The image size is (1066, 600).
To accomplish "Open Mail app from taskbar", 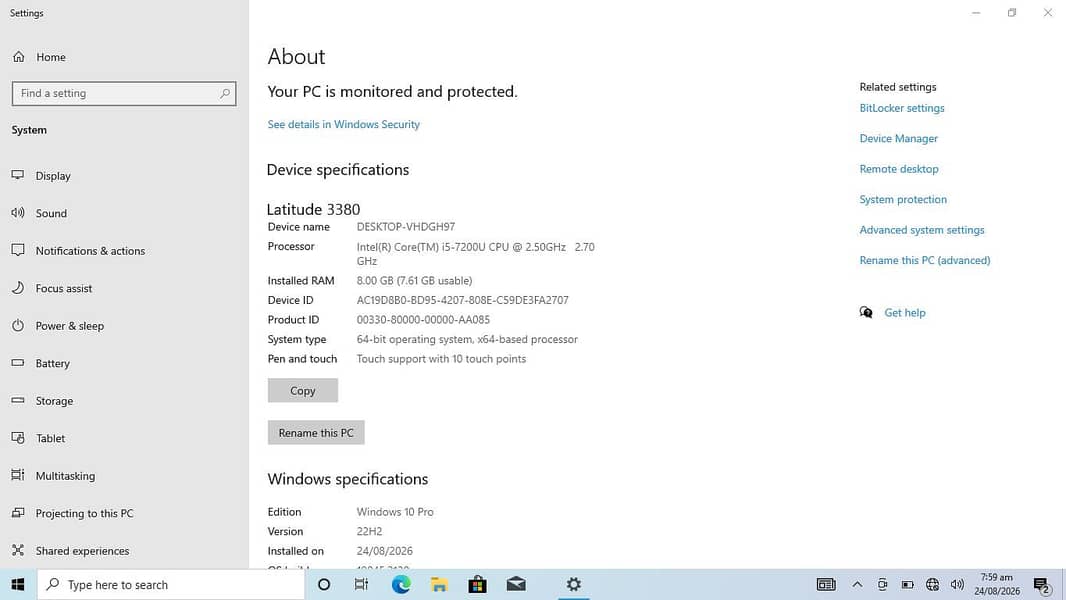I will point(516,584).
